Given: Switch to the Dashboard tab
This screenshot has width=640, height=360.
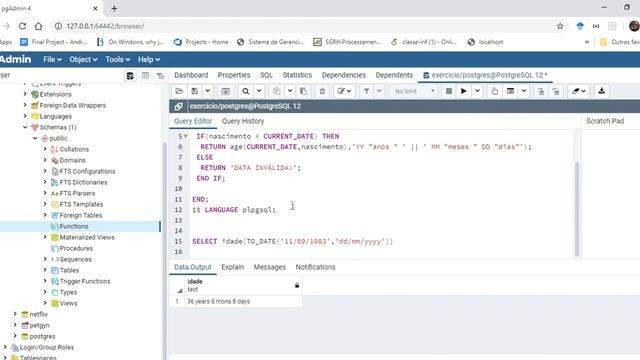Looking at the screenshot, I should click(x=191, y=75).
